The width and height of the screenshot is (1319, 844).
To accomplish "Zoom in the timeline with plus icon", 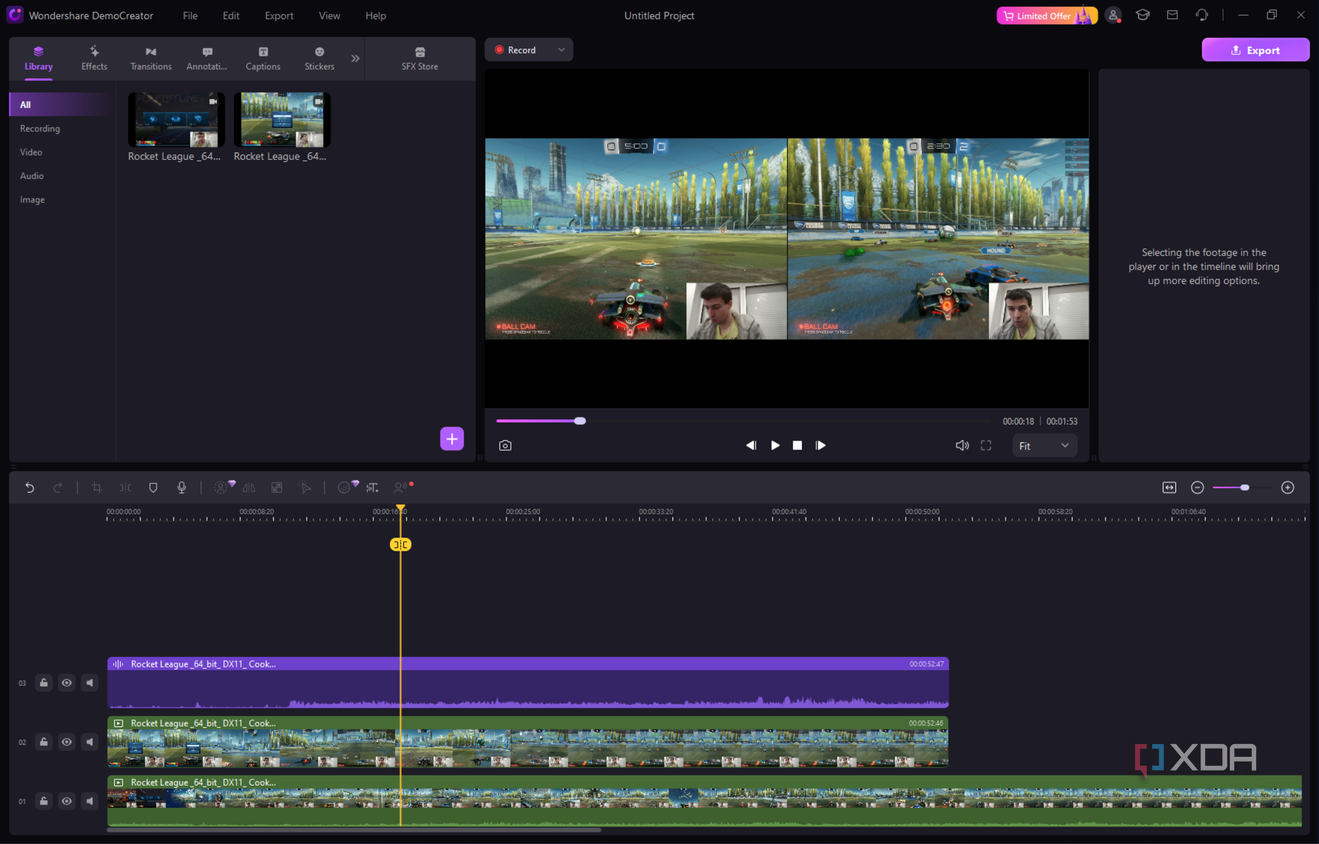I will tap(1288, 488).
